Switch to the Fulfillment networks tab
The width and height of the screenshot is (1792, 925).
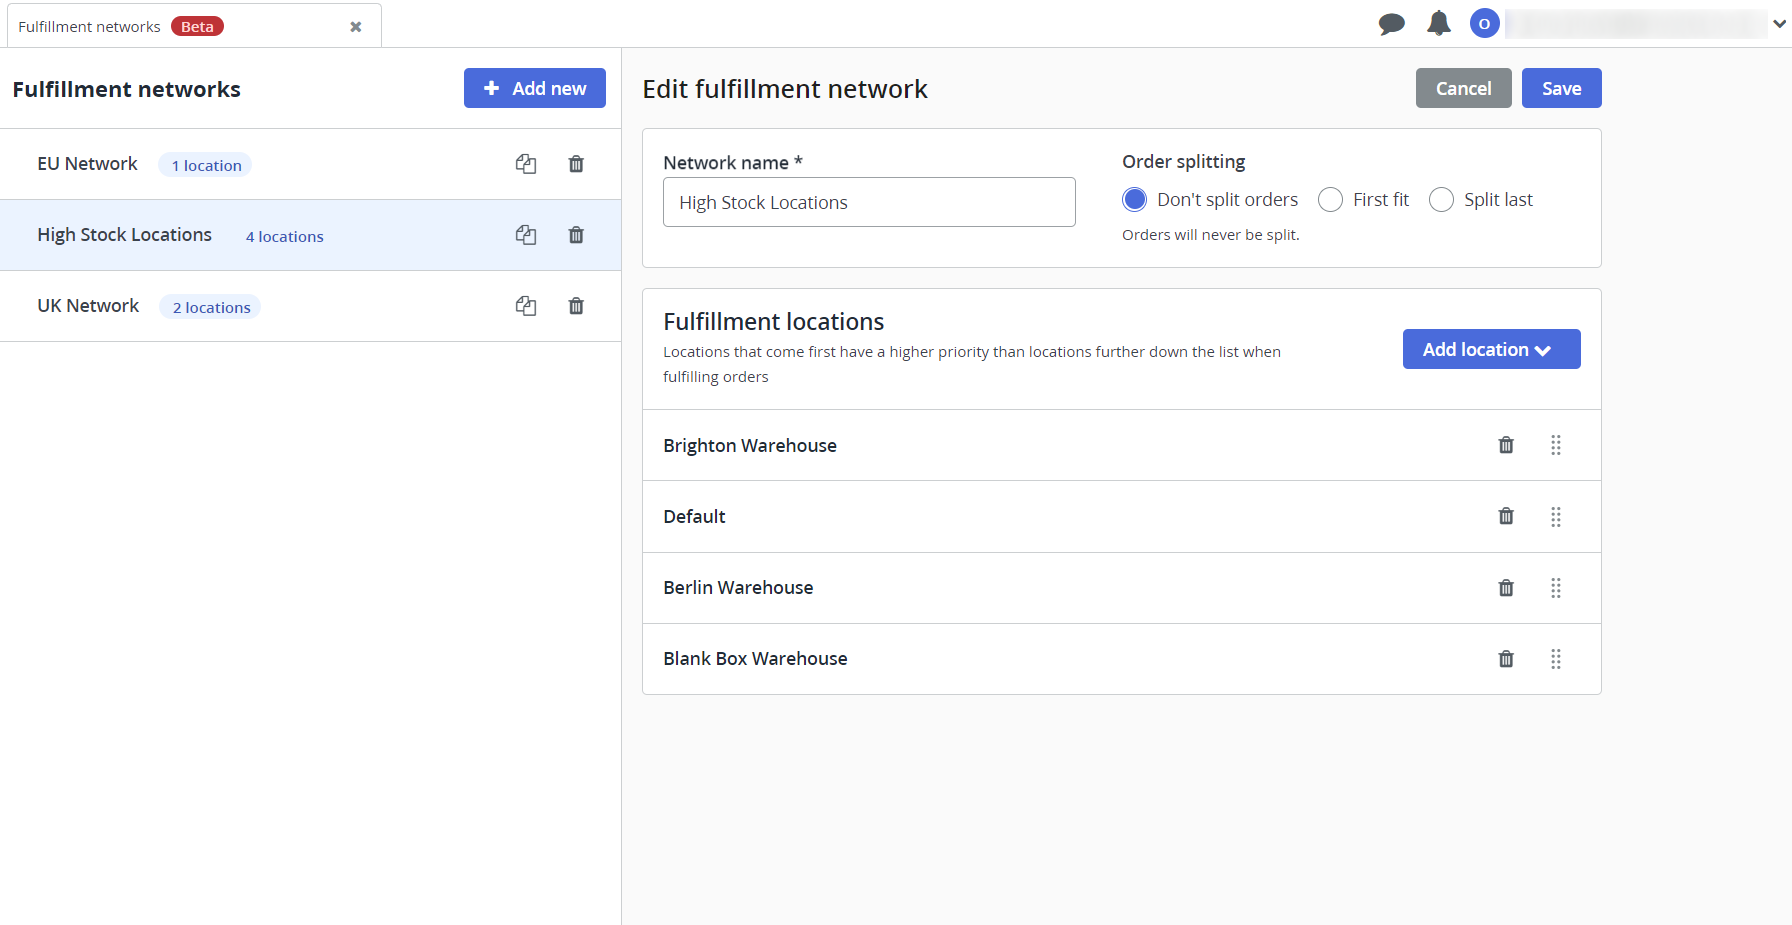(90, 27)
